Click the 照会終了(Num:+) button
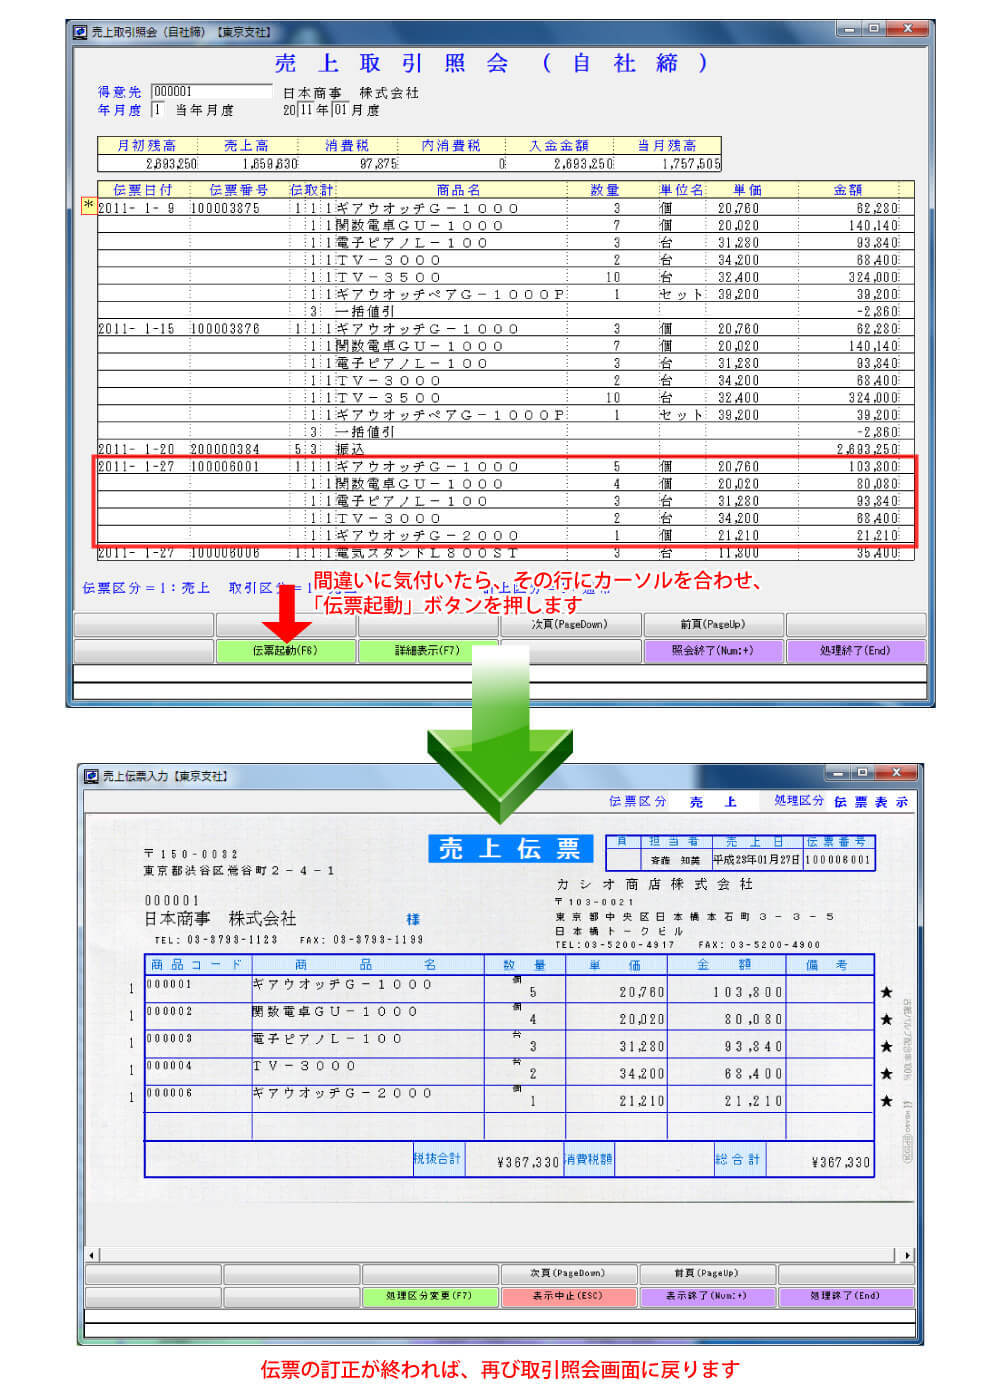 coord(713,651)
